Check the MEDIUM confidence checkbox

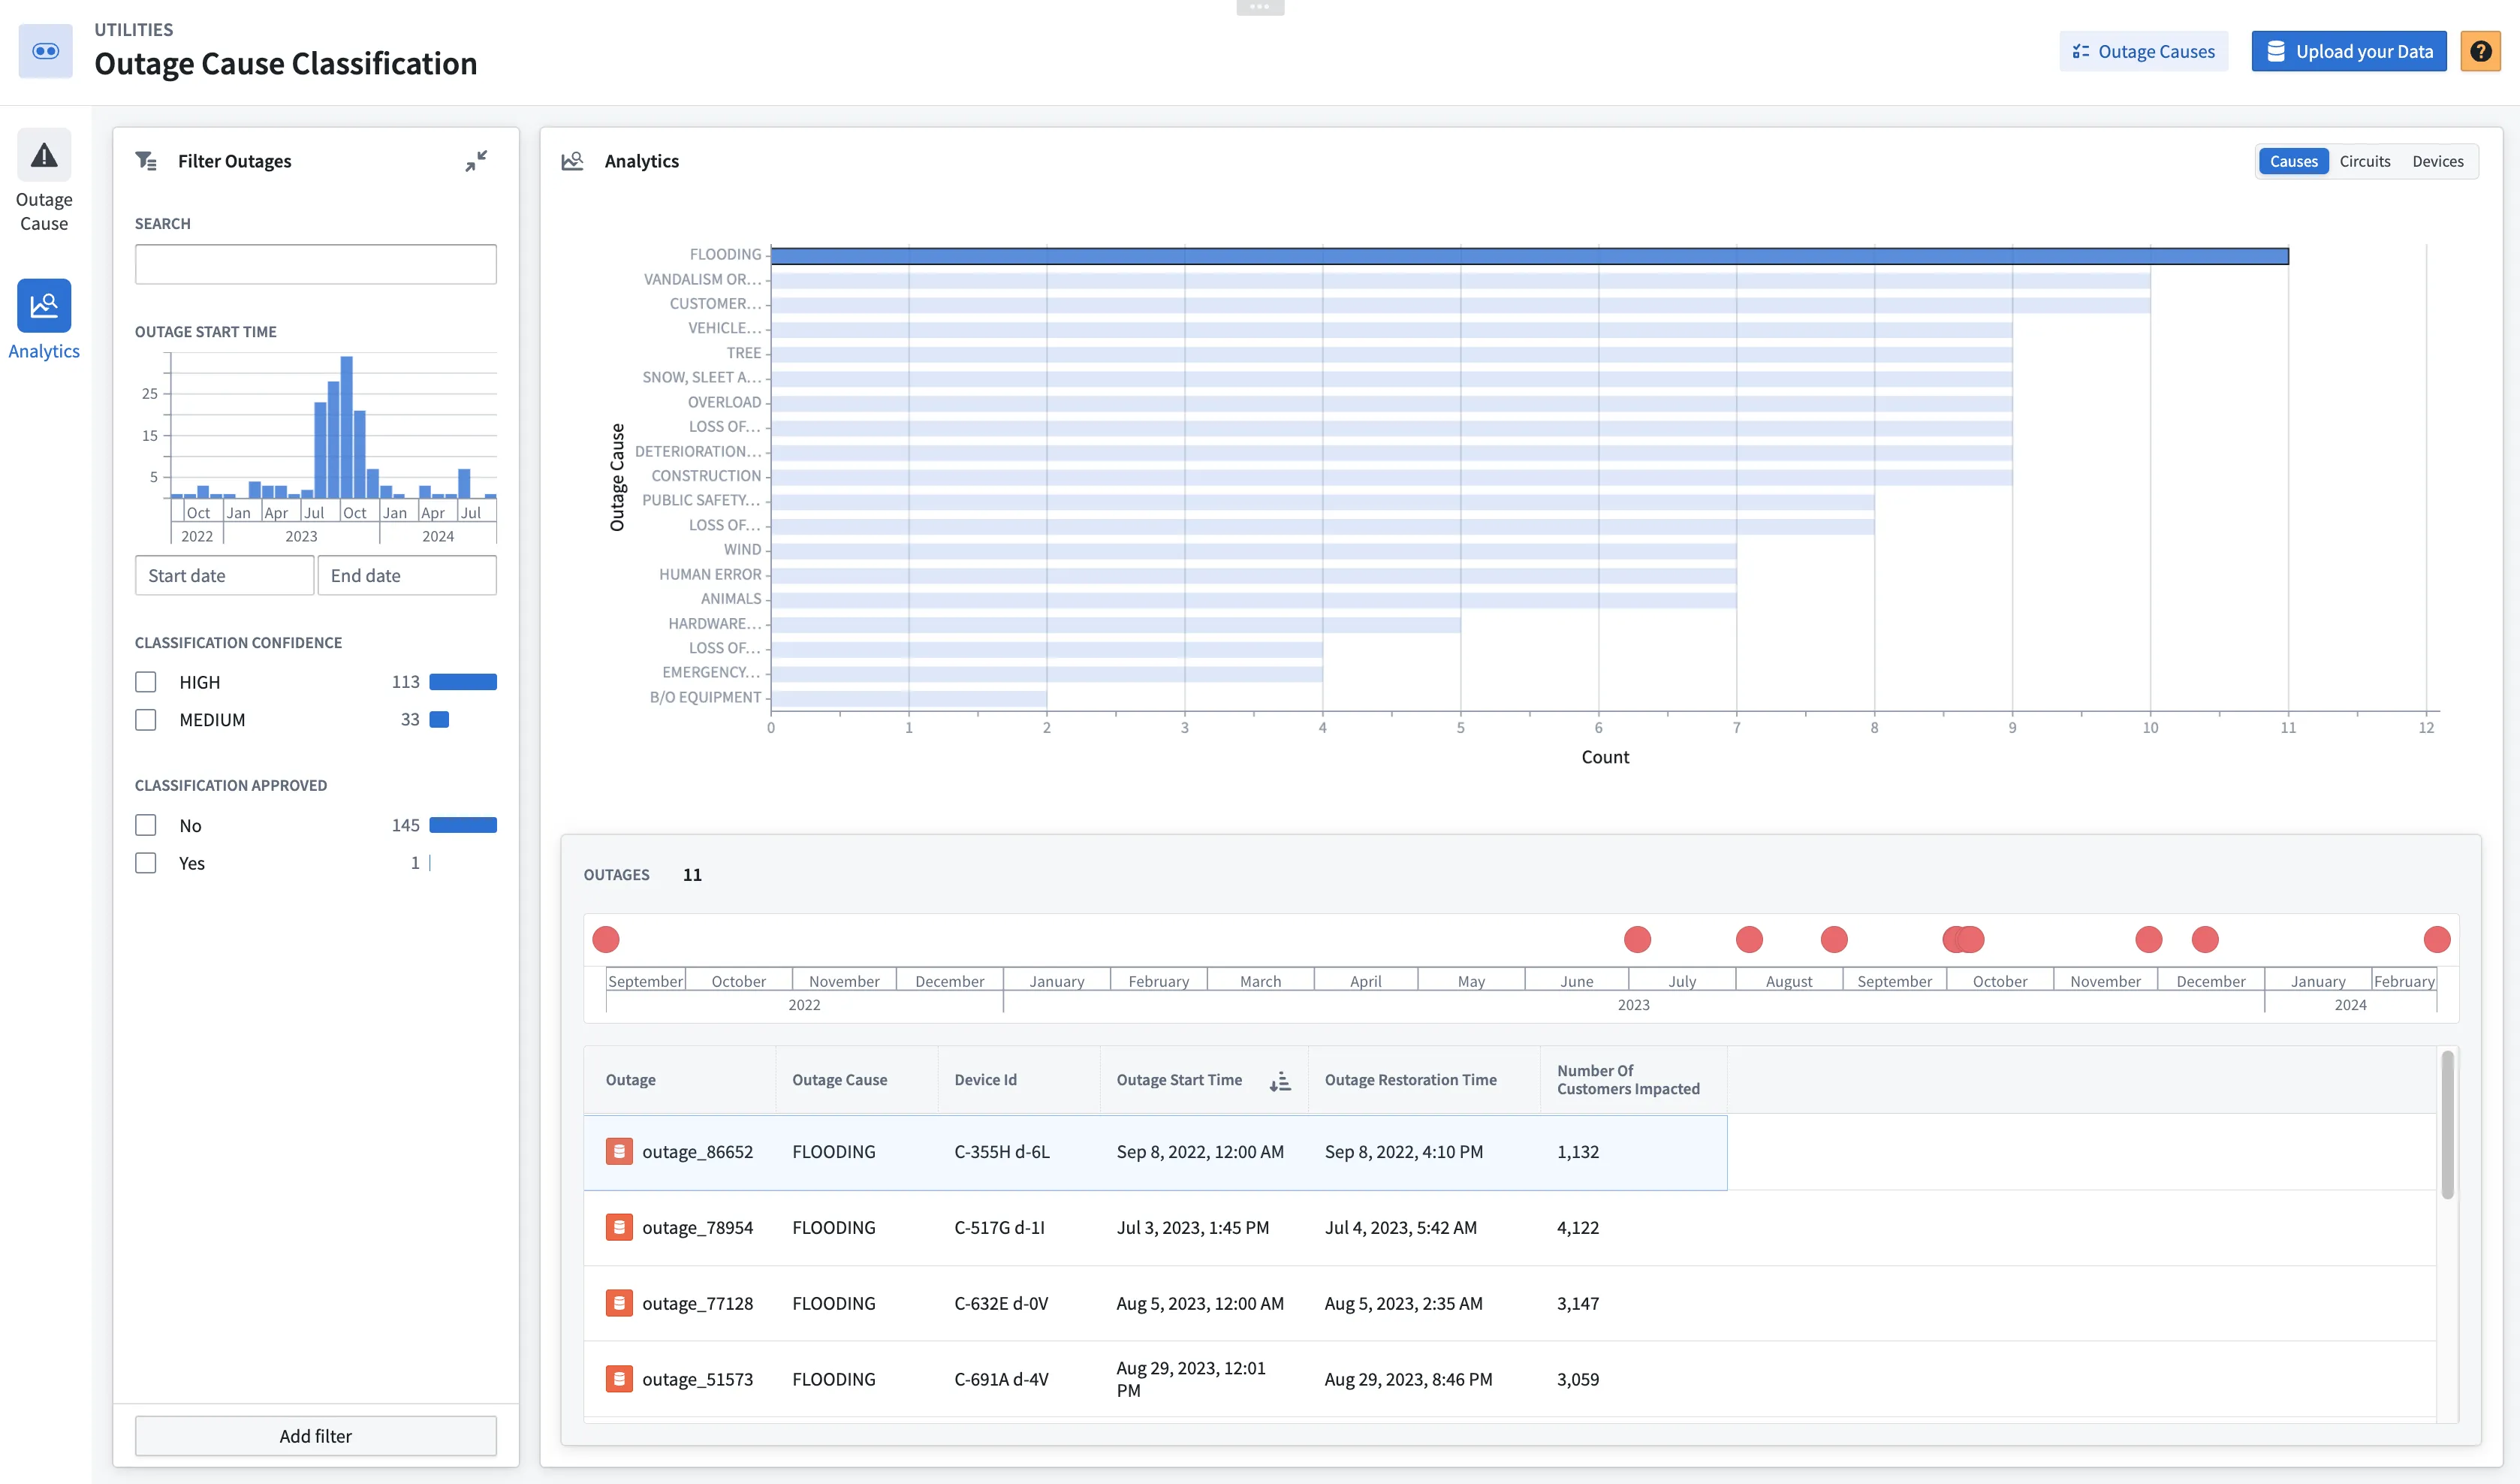[x=146, y=720]
